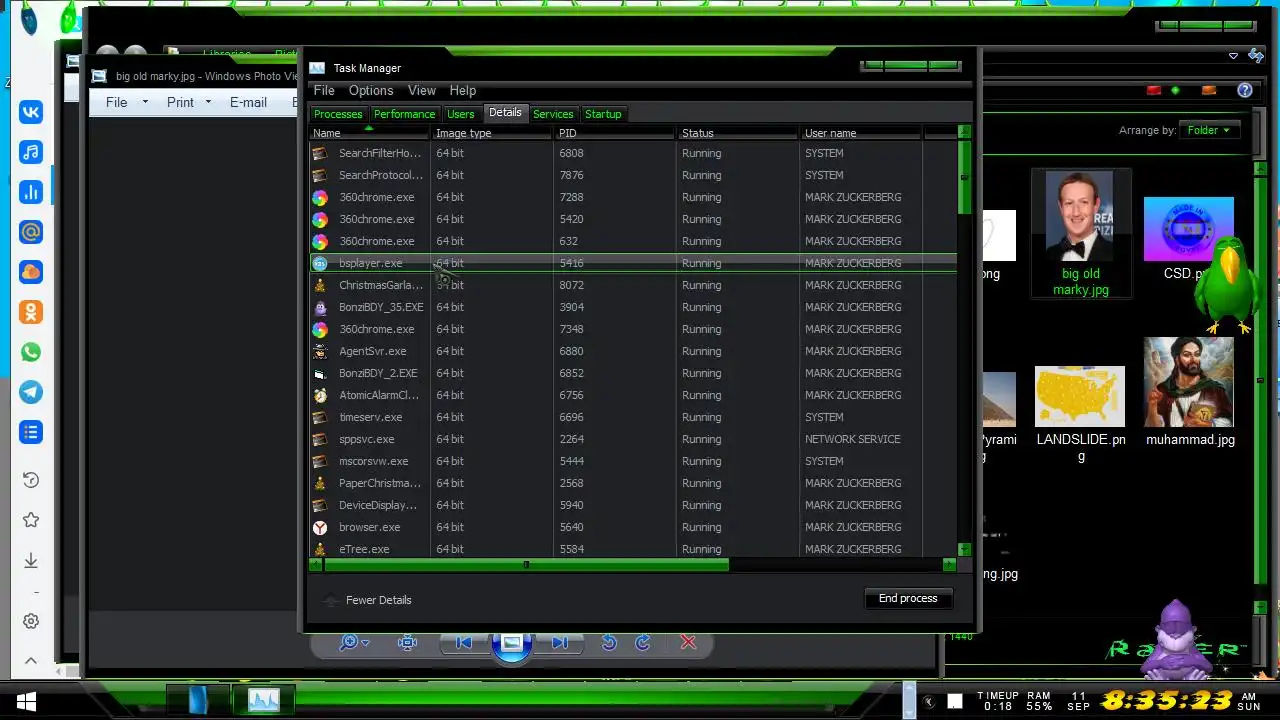Click Task Manager taskbar icon

coord(264,700)
